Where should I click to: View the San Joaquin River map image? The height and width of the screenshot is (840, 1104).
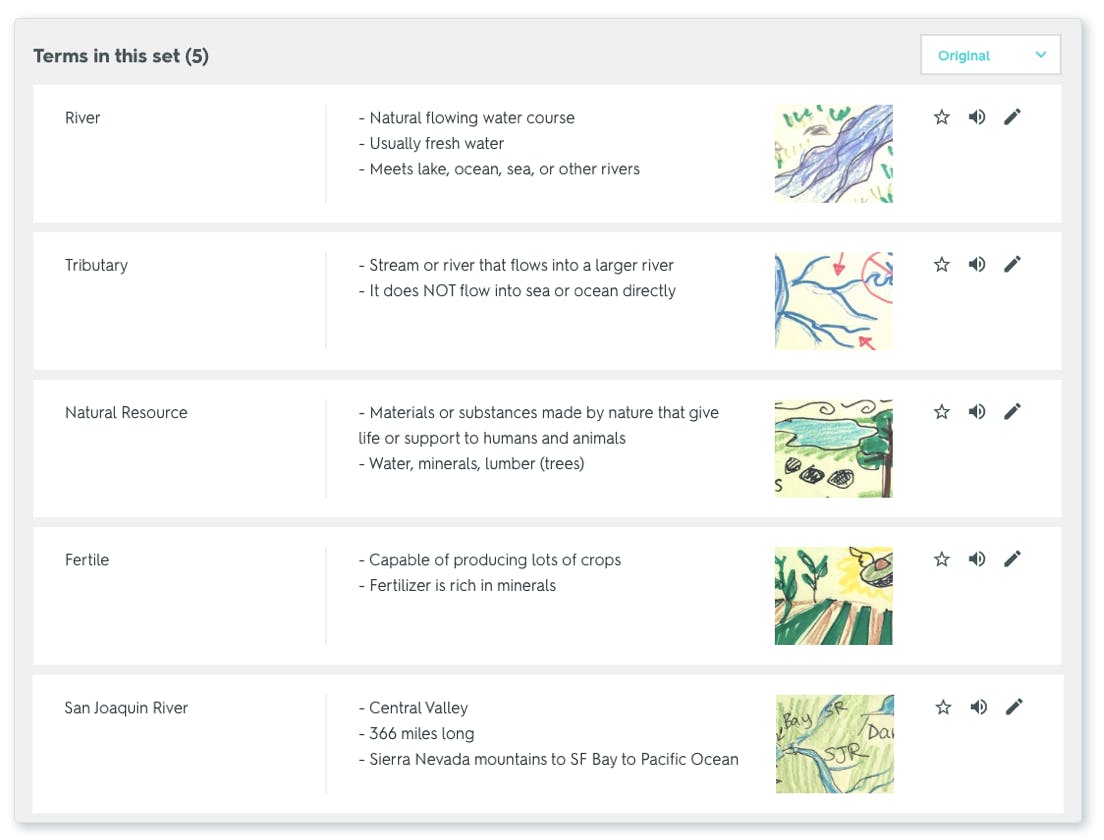(834, 743)
